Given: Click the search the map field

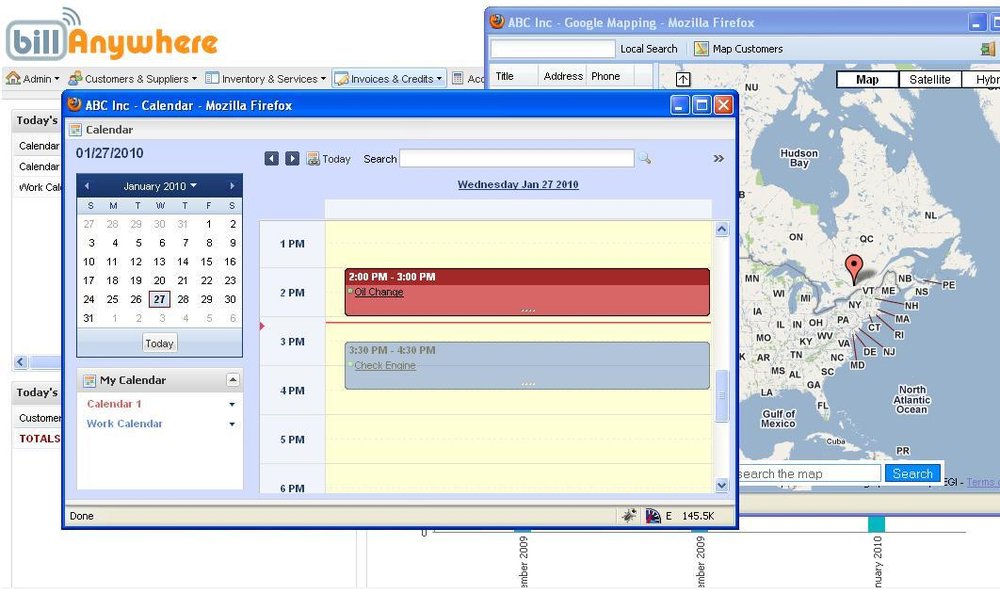Looking at the screenshot, I should tap(810, 473).
